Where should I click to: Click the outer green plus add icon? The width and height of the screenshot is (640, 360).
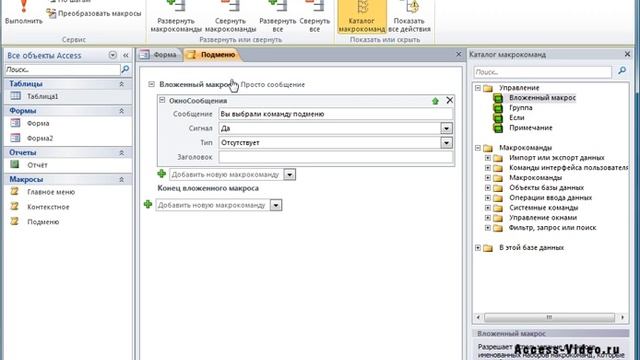(x=148, y=204)
